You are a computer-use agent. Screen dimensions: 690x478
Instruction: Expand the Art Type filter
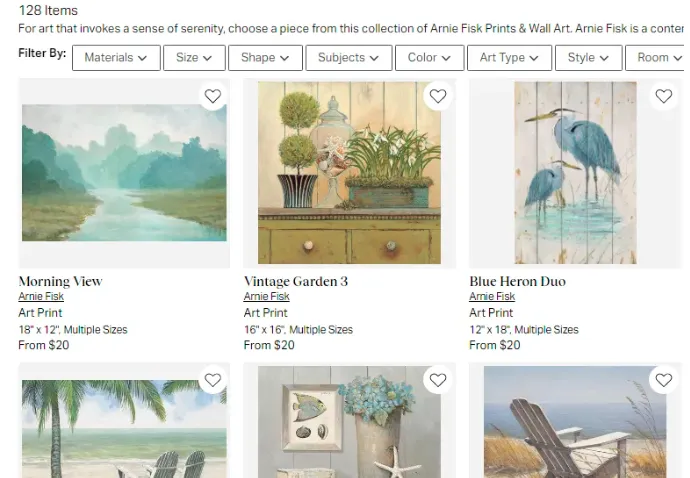tap(509, 58)
